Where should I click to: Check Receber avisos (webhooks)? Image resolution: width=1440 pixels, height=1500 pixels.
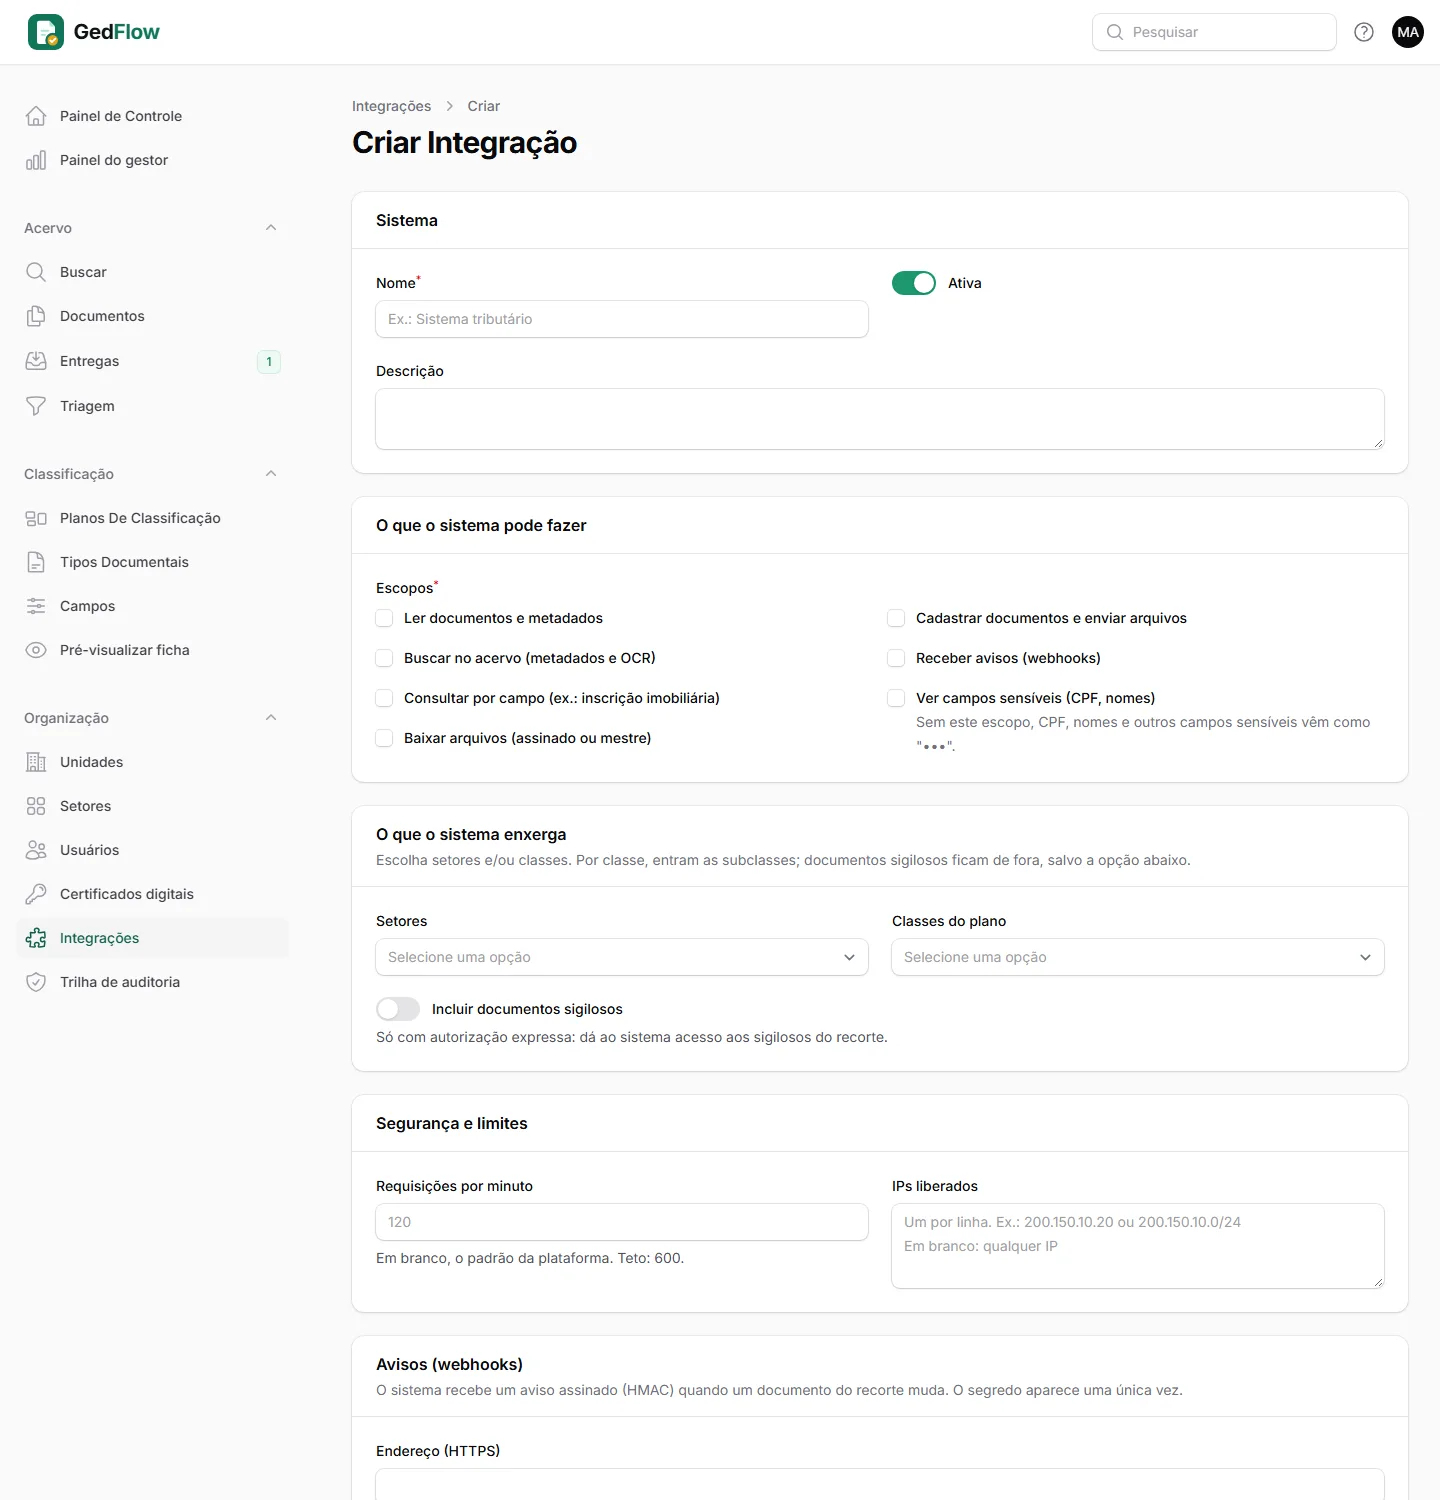pos(896,658)
